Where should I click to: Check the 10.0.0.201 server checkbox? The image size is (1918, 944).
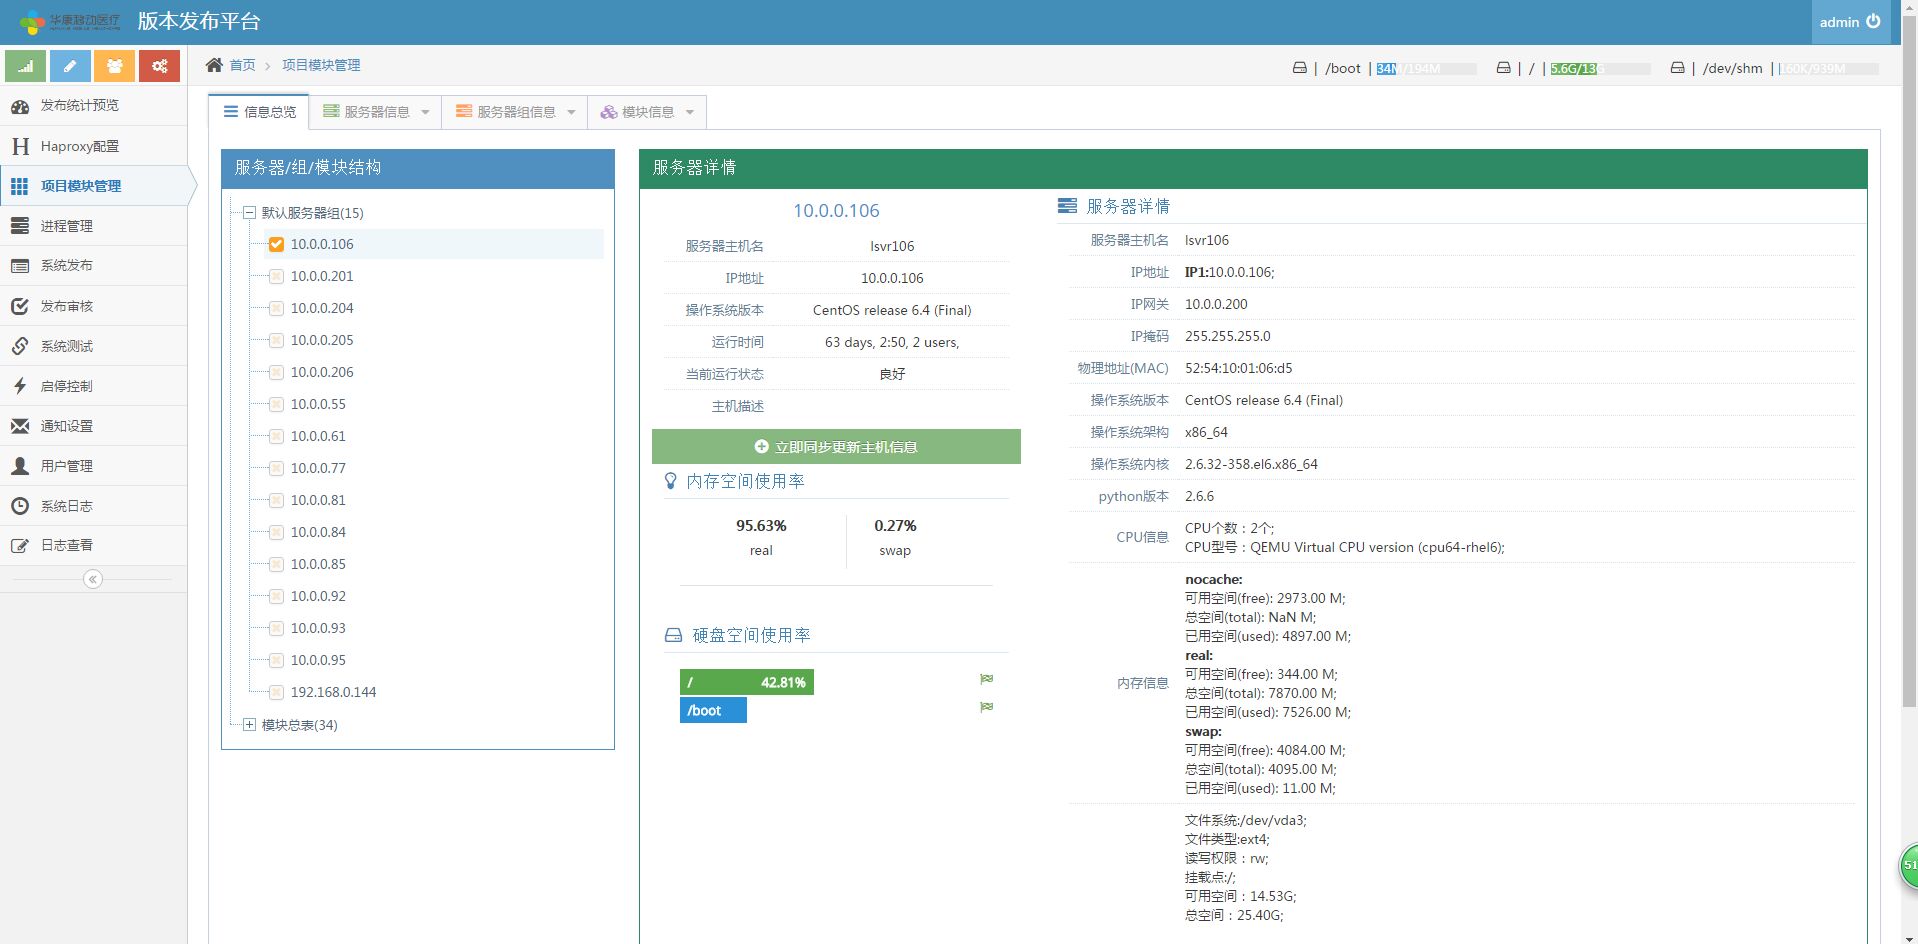277,276
